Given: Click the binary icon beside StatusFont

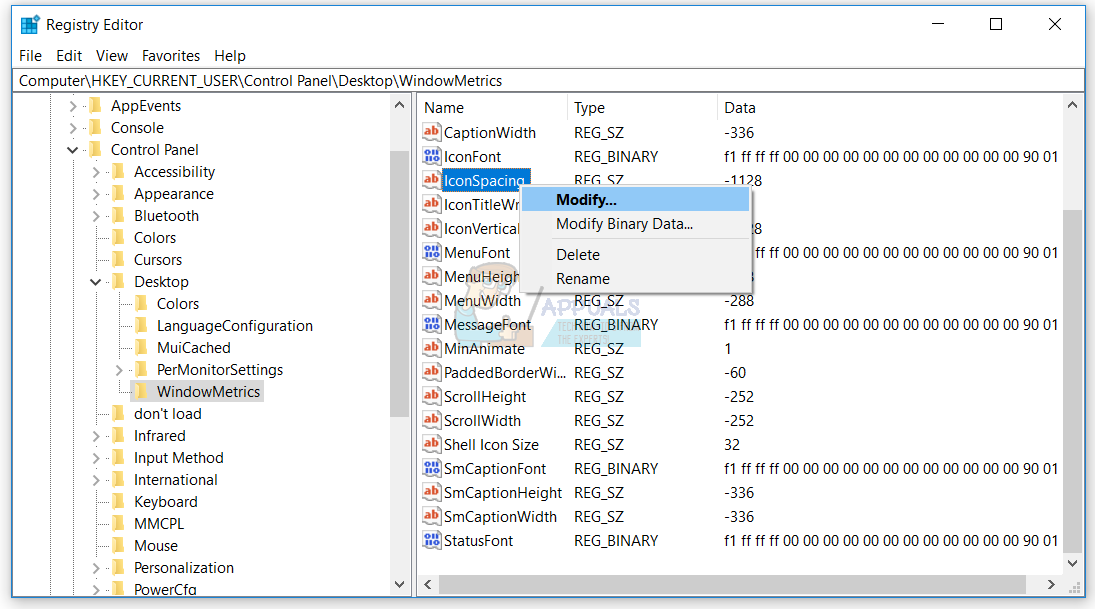Looking at the screenshot, I should [432, 541].
